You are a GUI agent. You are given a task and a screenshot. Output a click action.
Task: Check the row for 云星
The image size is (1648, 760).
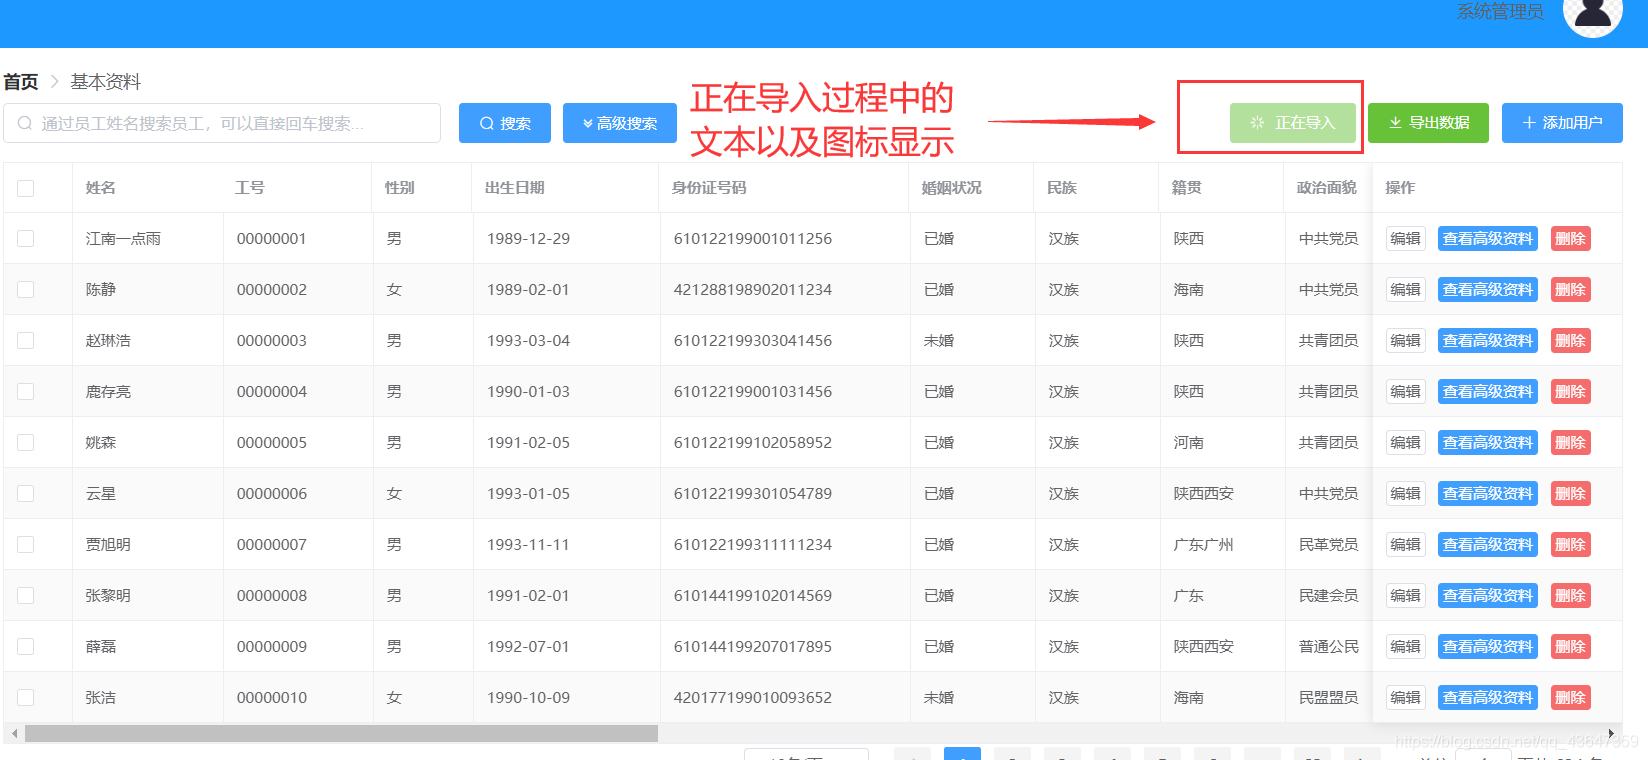tap(26, 493)
